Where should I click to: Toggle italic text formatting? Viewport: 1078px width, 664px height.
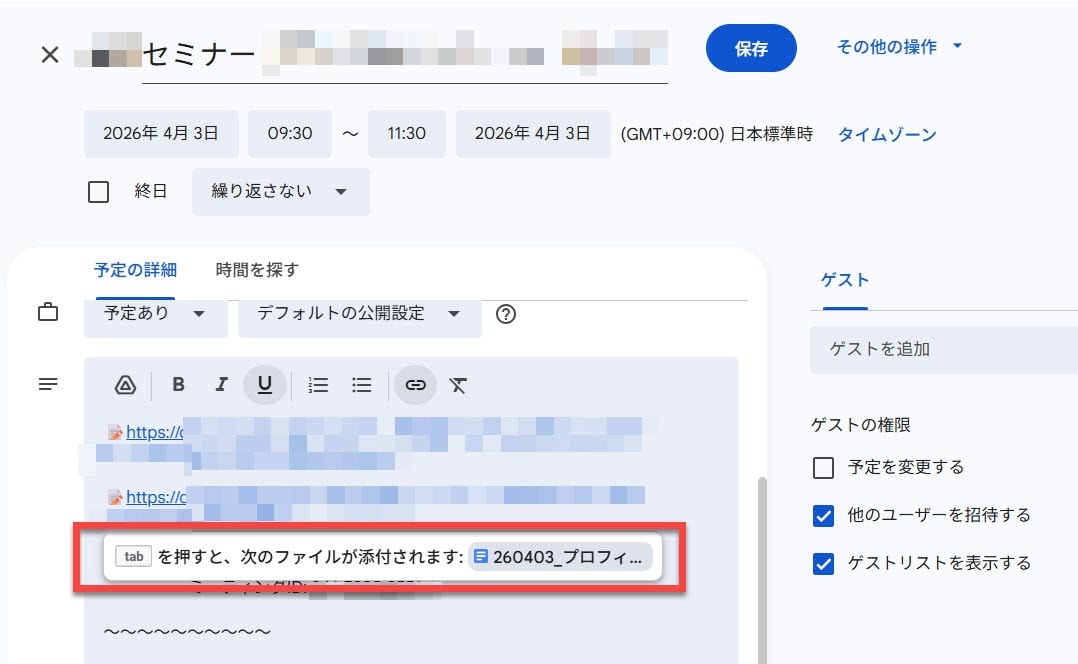[x=222, y=385]
